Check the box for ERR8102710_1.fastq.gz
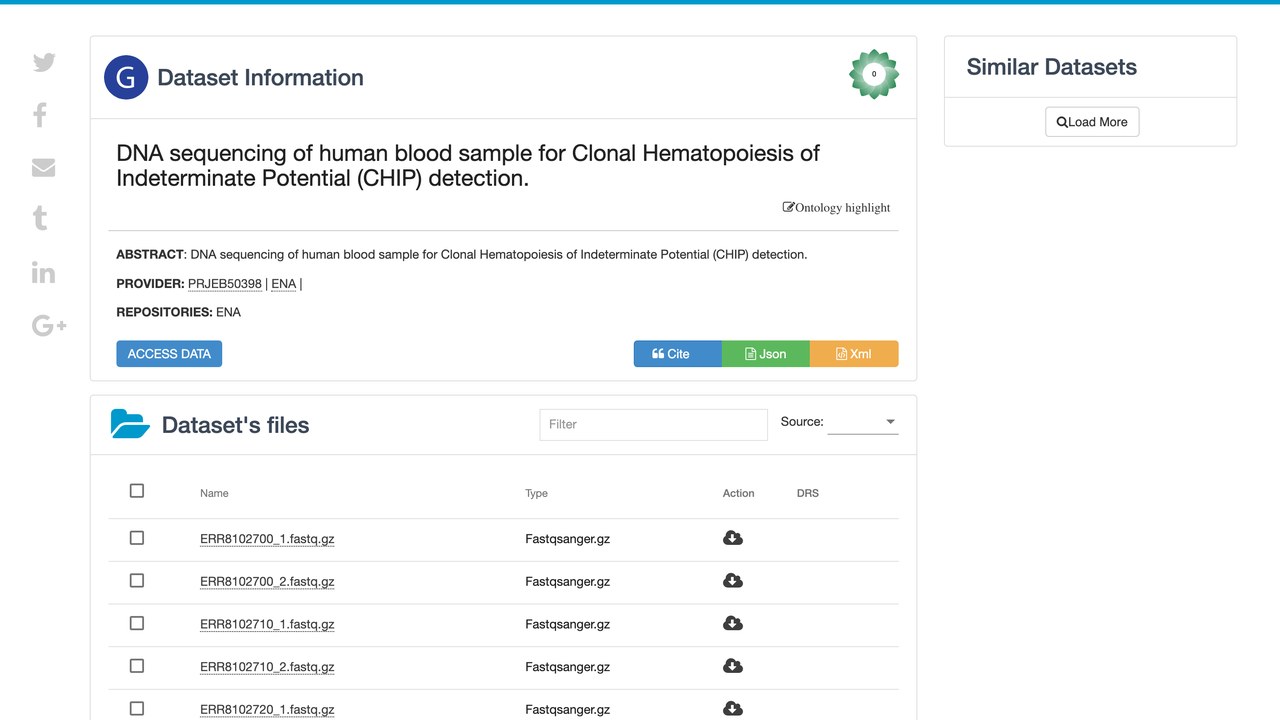Screen dimensions: 1280x720 click(x=137, y=623)
